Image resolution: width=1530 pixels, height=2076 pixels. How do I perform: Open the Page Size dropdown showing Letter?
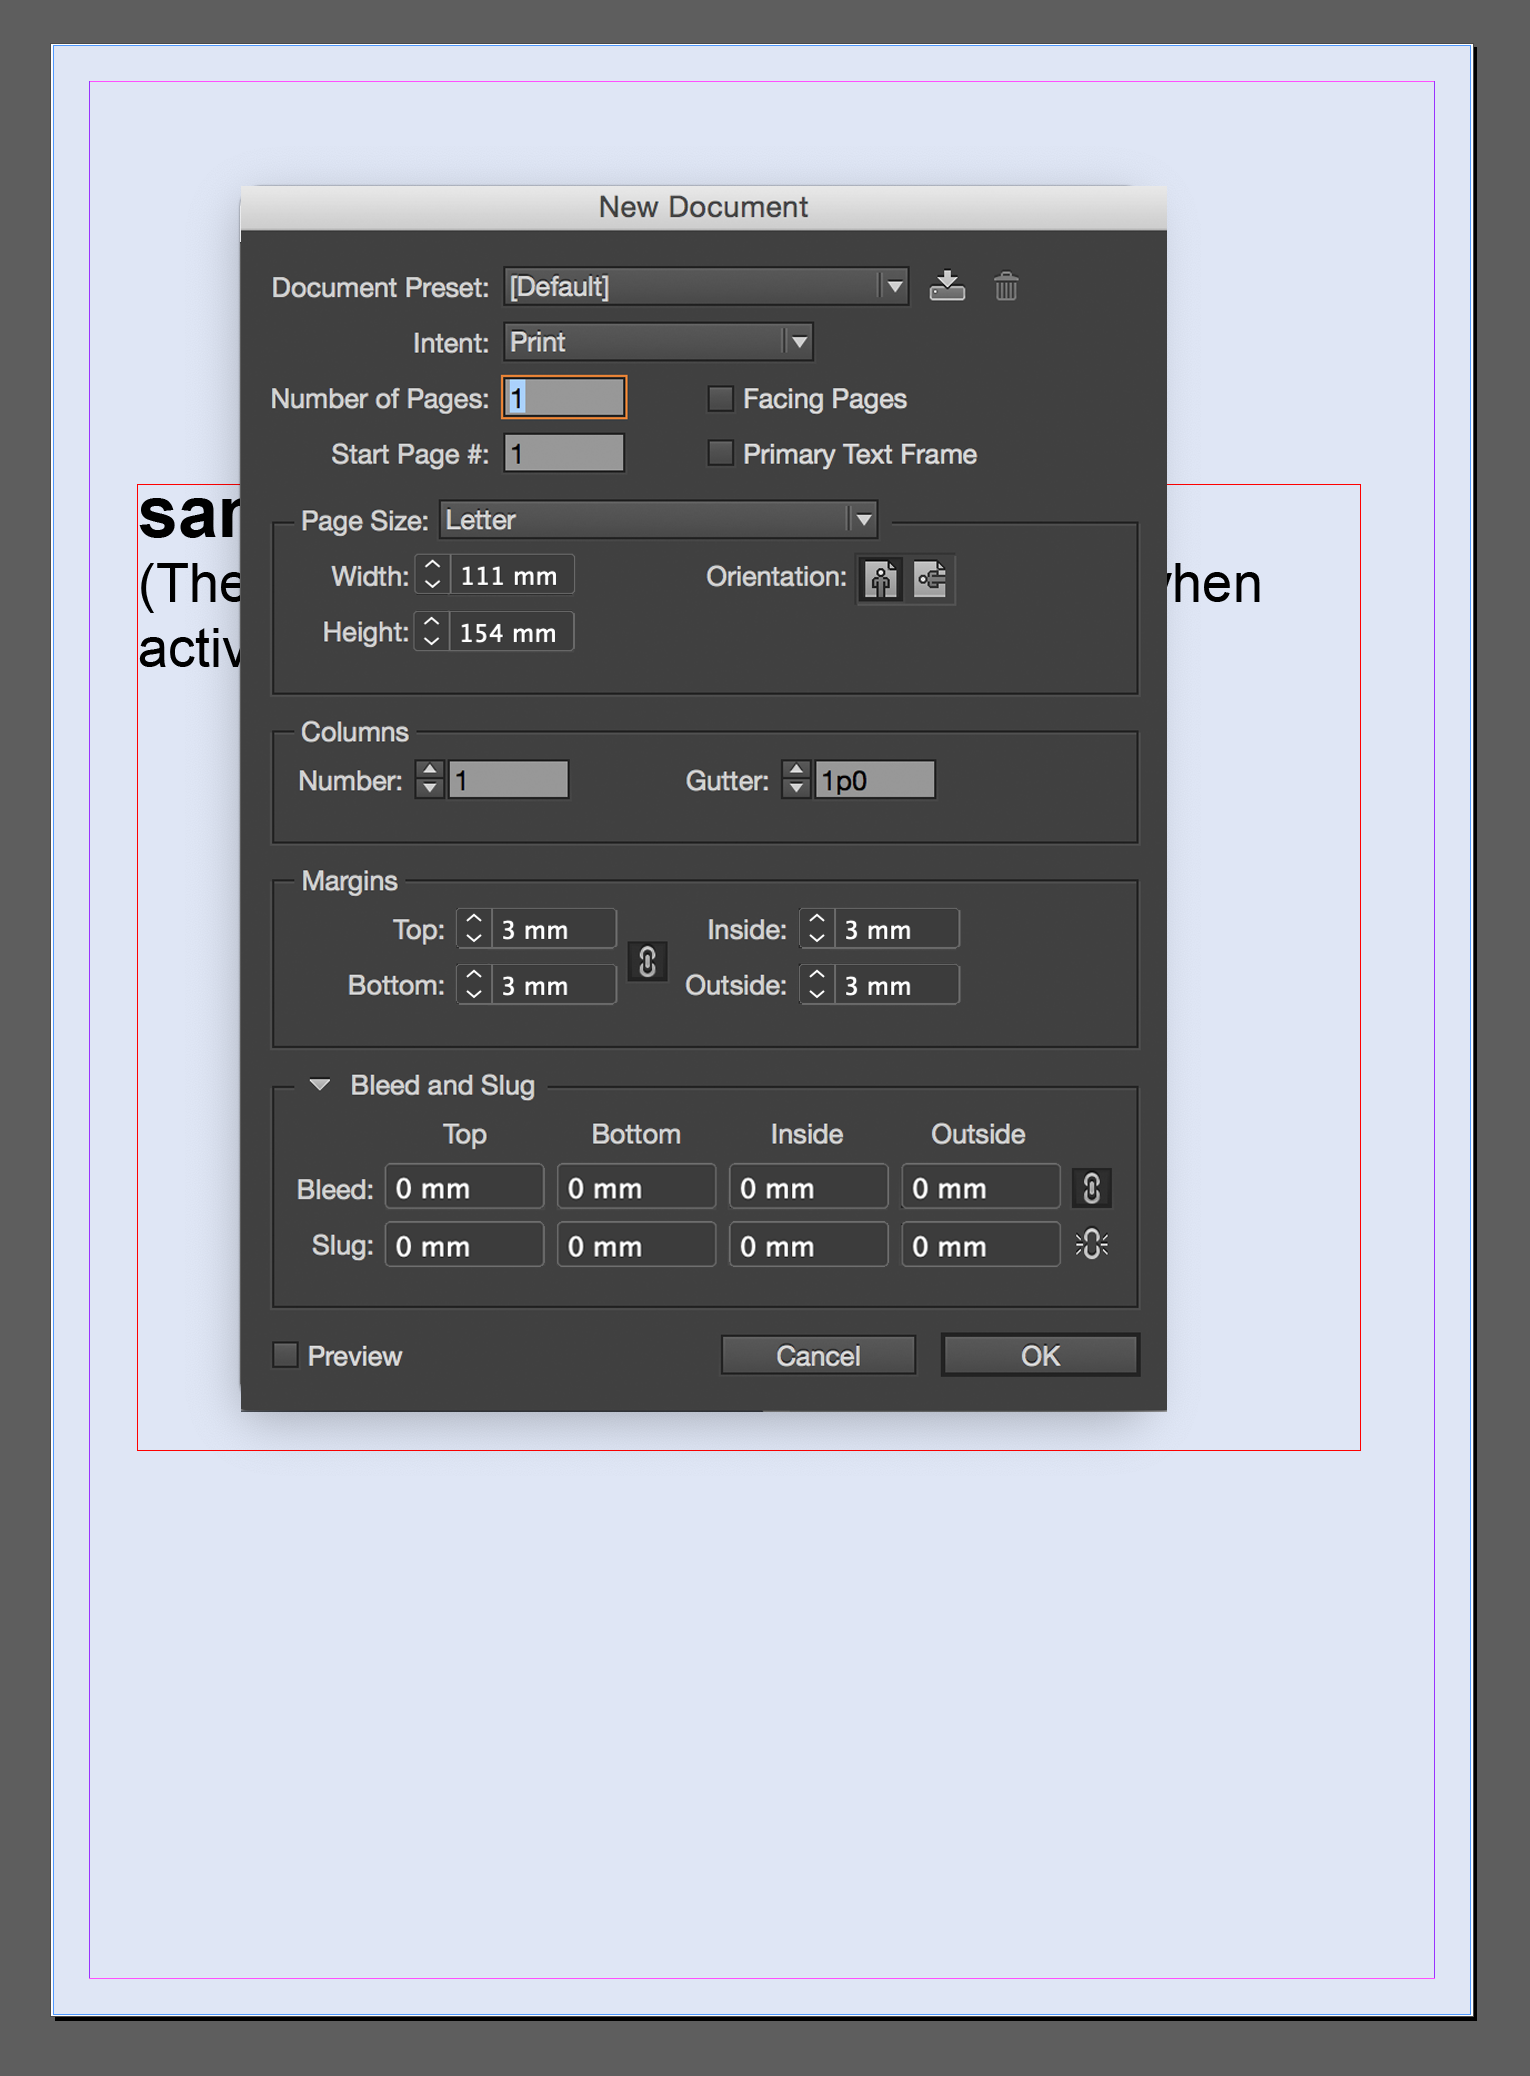point(658,520)
